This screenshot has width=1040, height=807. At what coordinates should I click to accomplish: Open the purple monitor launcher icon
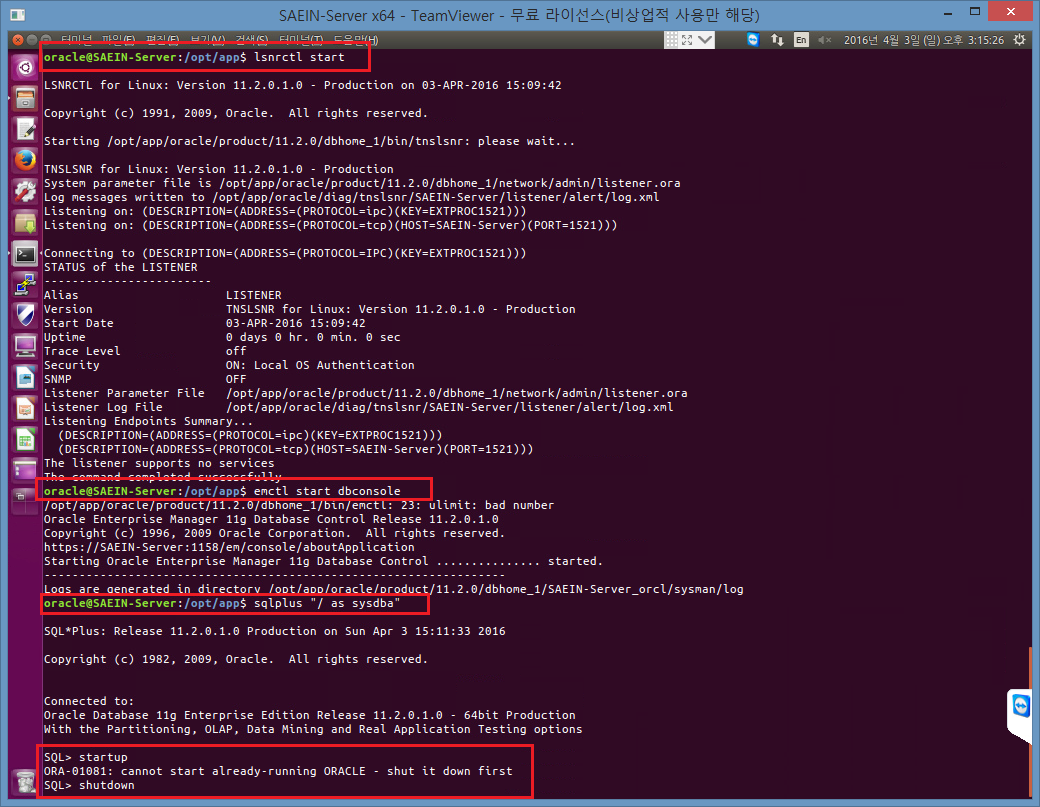point(25,346)
